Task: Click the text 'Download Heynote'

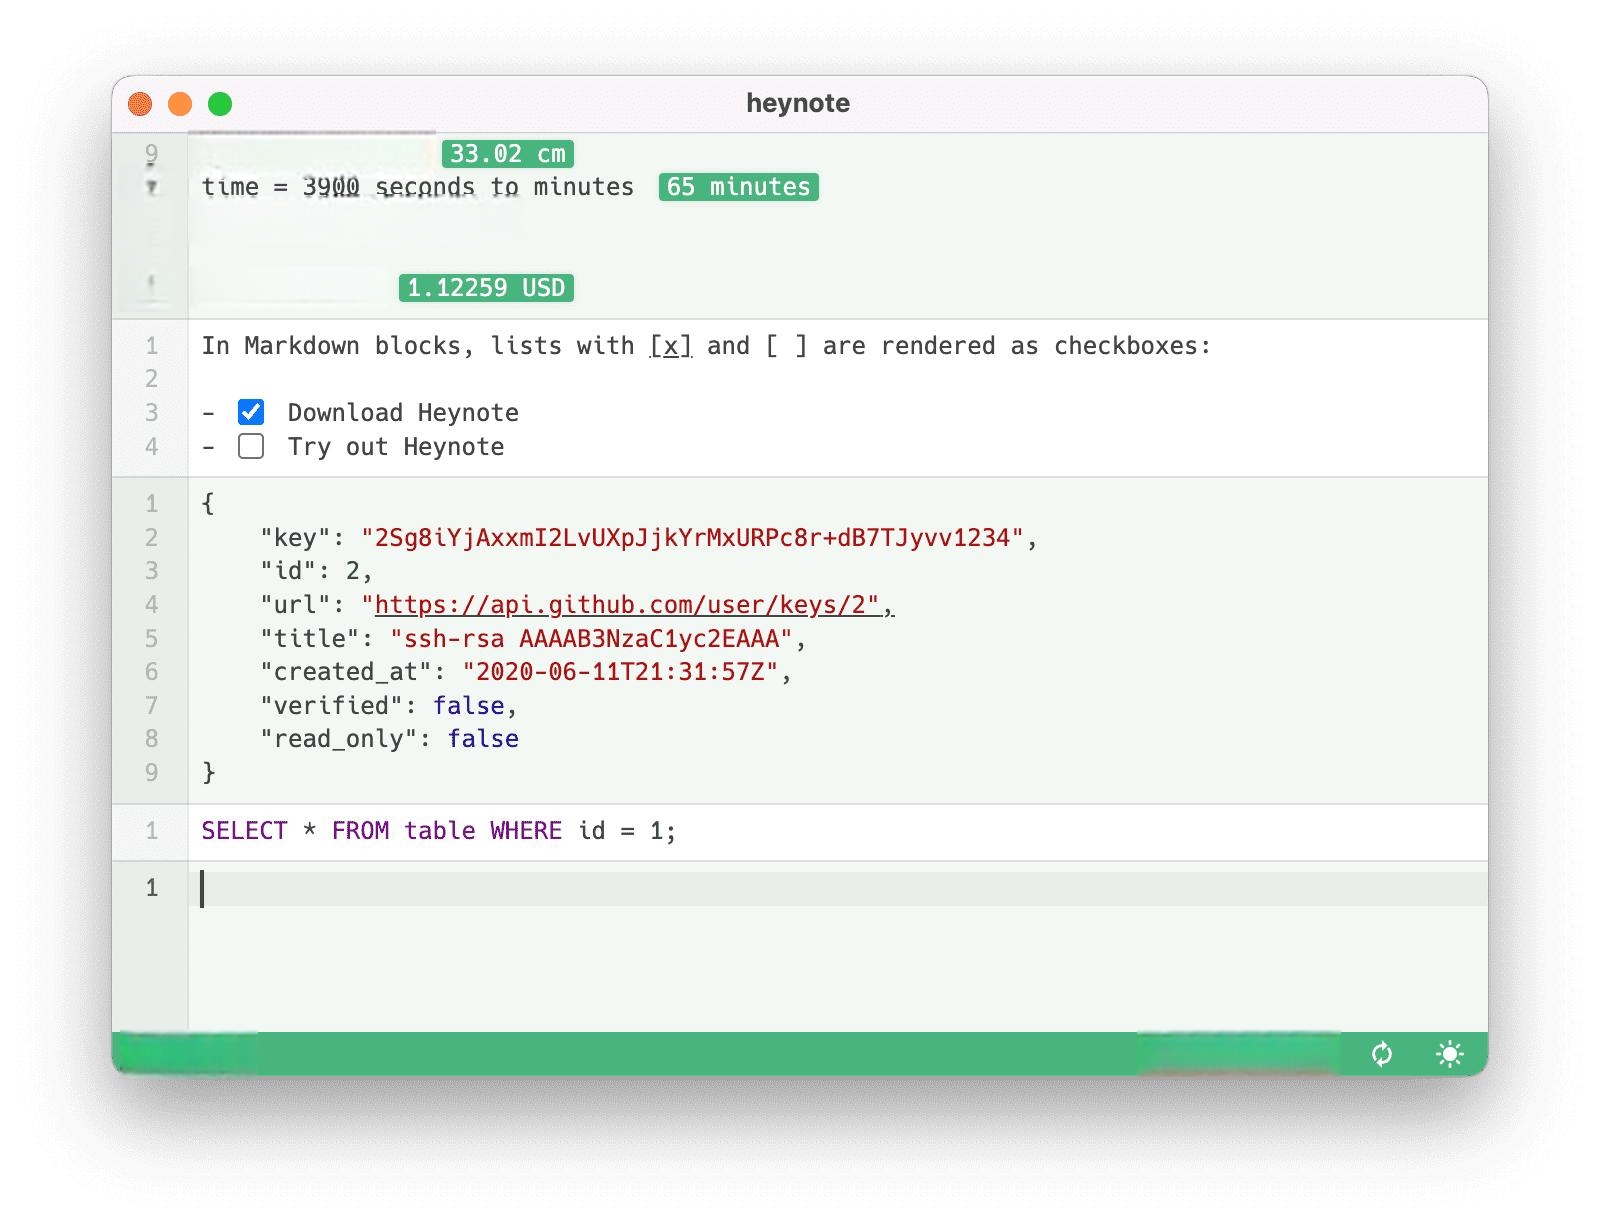Action: pos(403,413)
